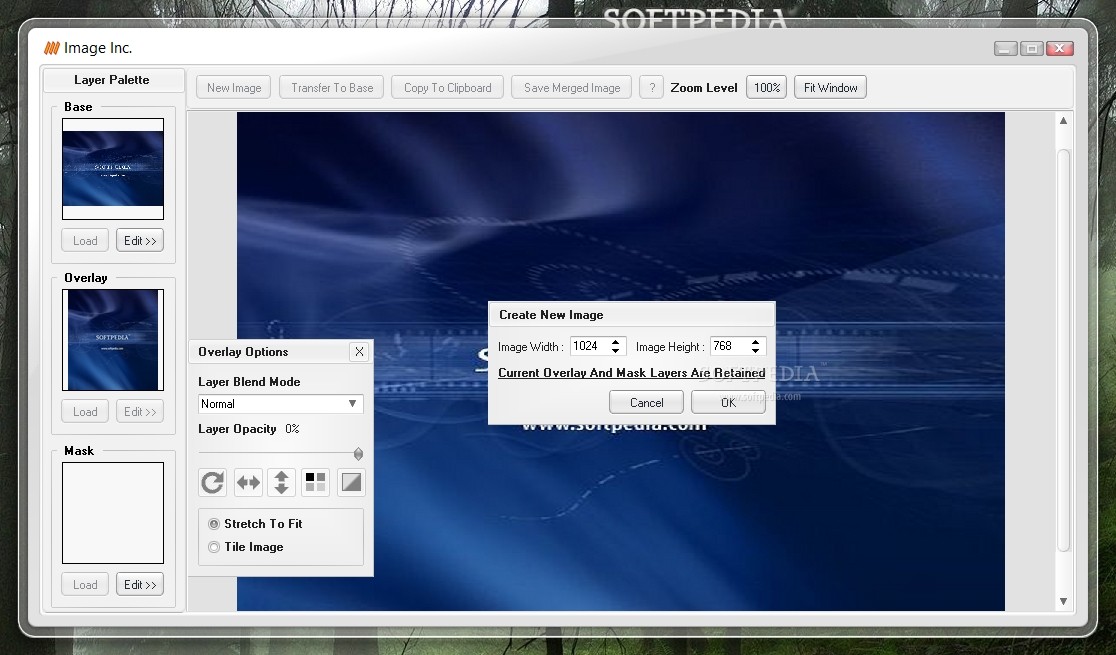Image resolution: width=1116 pixels, height=655 pixels.
Task: Click the canvas scrollbar up arrow
Action: (x=1063, y=121)
